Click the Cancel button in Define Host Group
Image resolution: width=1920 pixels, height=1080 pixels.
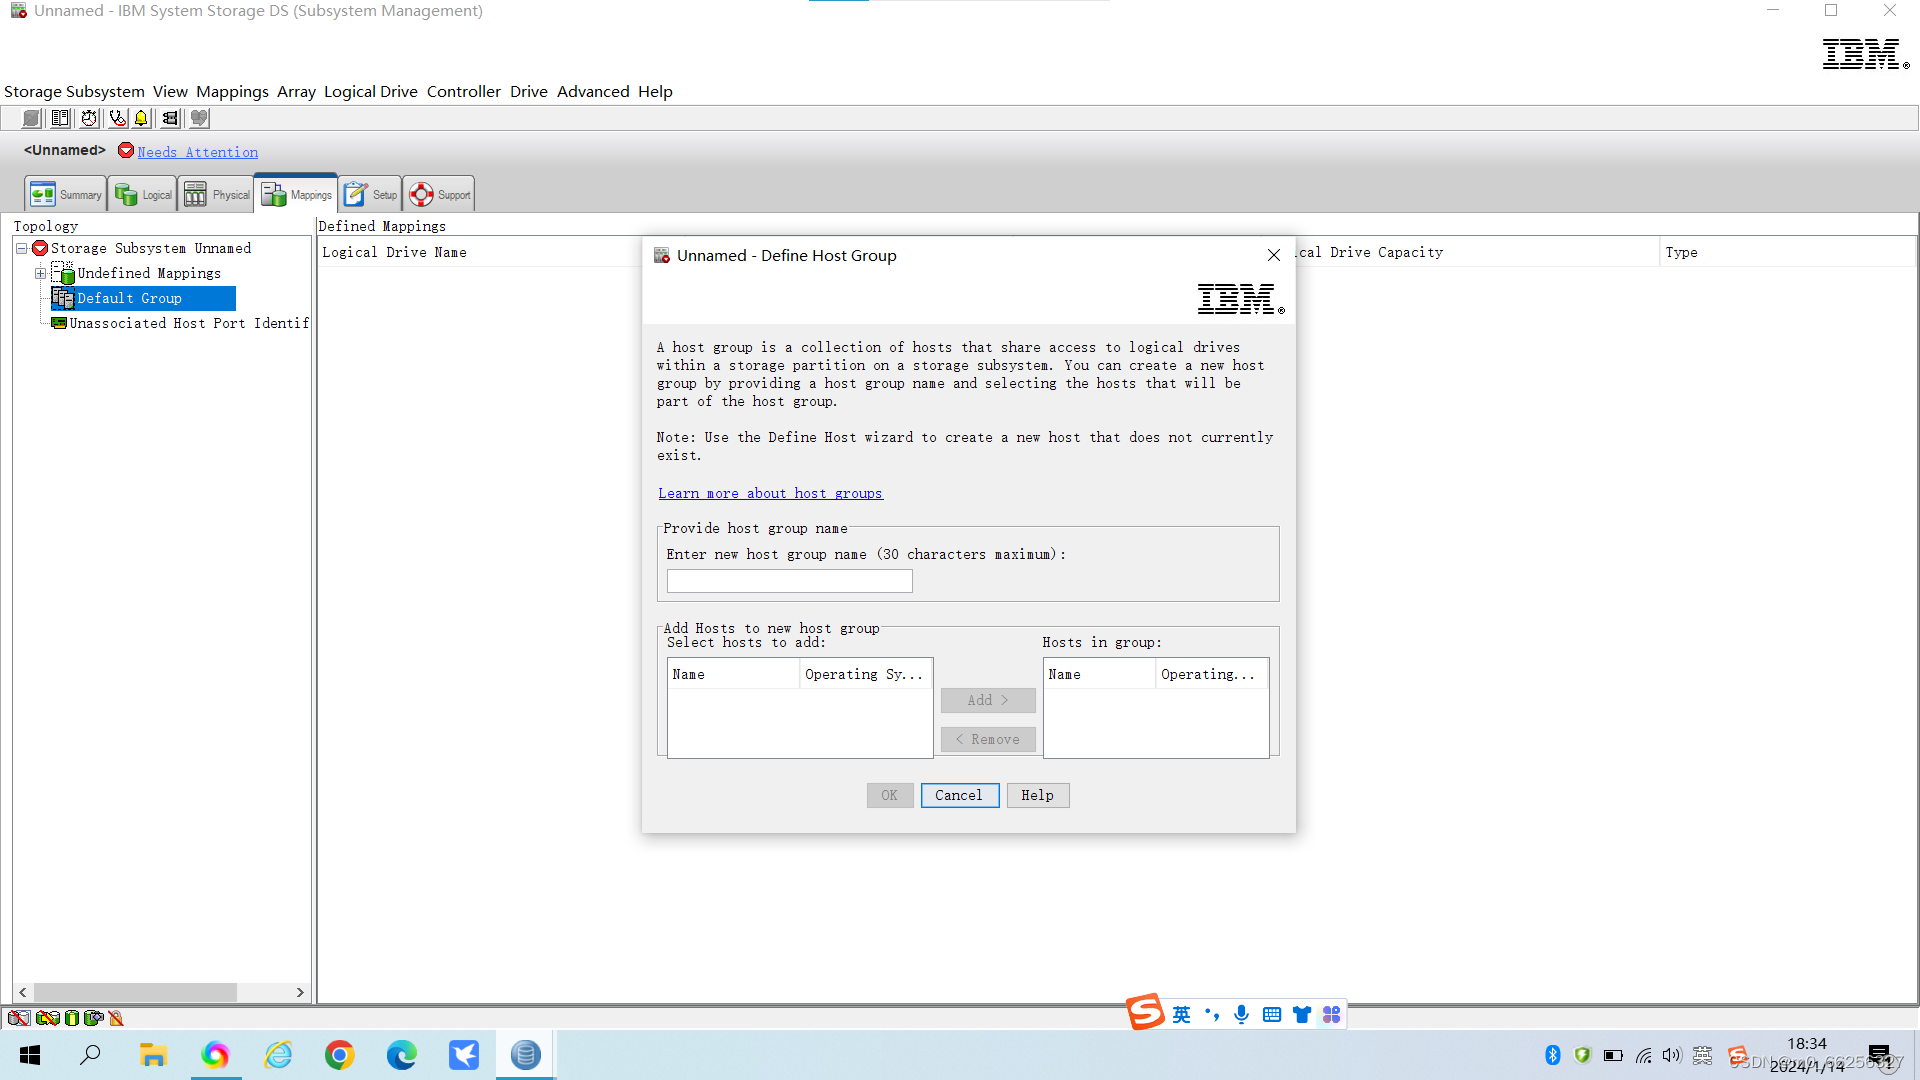[x=959, y=795]
